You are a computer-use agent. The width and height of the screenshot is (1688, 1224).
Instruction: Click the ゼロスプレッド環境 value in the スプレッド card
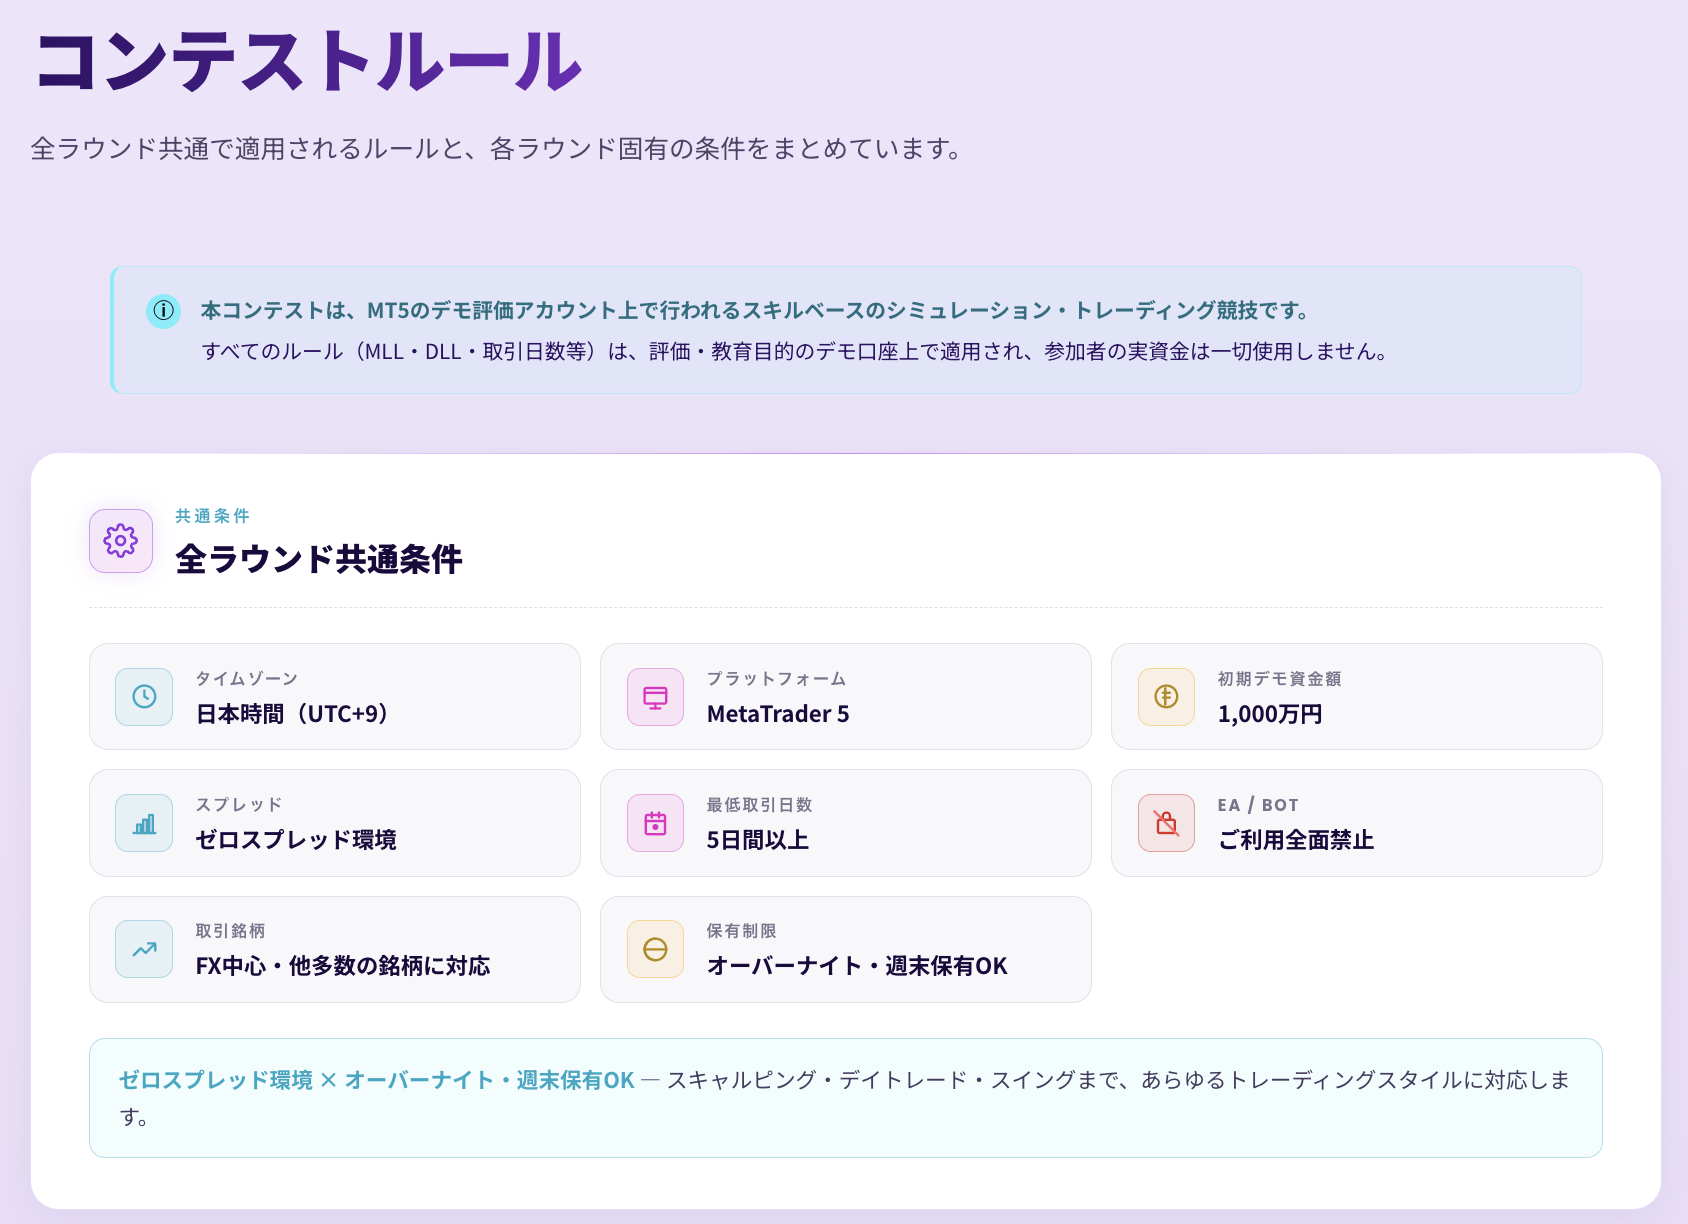tap(296, 840)
